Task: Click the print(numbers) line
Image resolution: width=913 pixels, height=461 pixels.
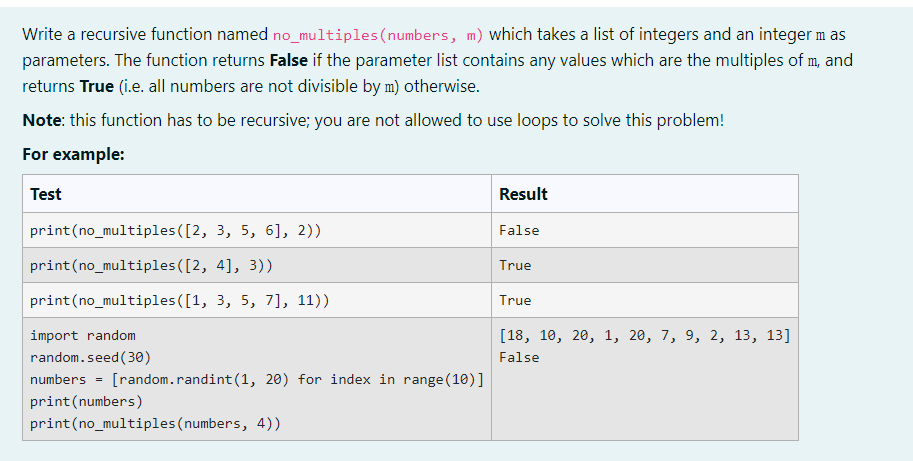Action: (x=86, y=402)
